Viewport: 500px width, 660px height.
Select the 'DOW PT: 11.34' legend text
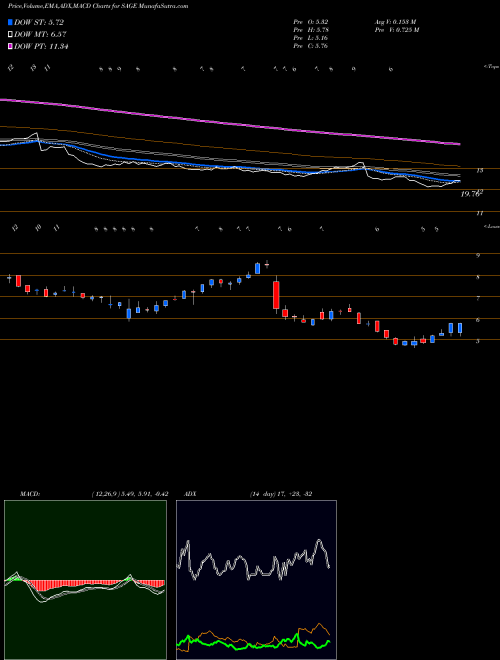pos(41,46)
